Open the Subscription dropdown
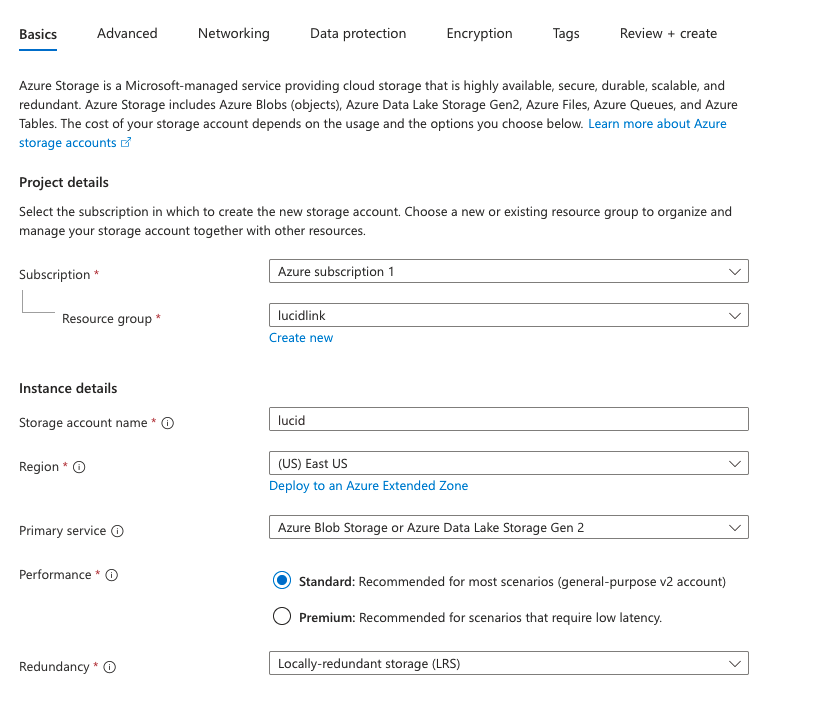Screen dimensions: 830x717 [509, 271]
